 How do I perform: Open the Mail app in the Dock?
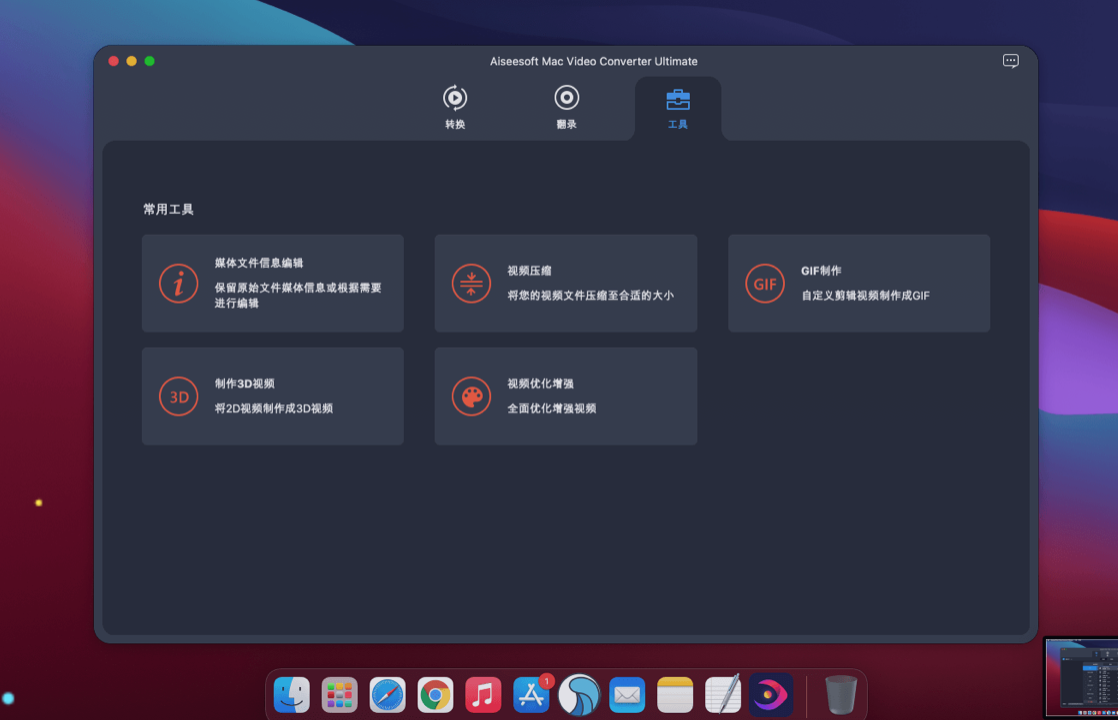627,693
